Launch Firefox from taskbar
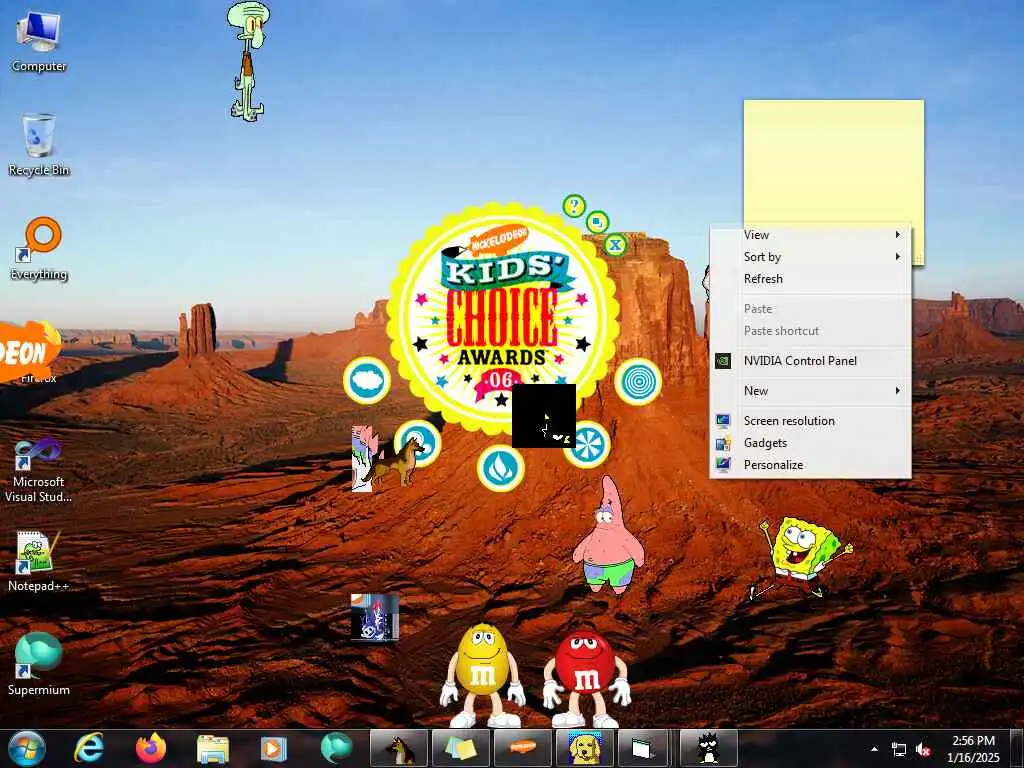The height and width of the screenshot is (768, 1024). pos(151,748)
